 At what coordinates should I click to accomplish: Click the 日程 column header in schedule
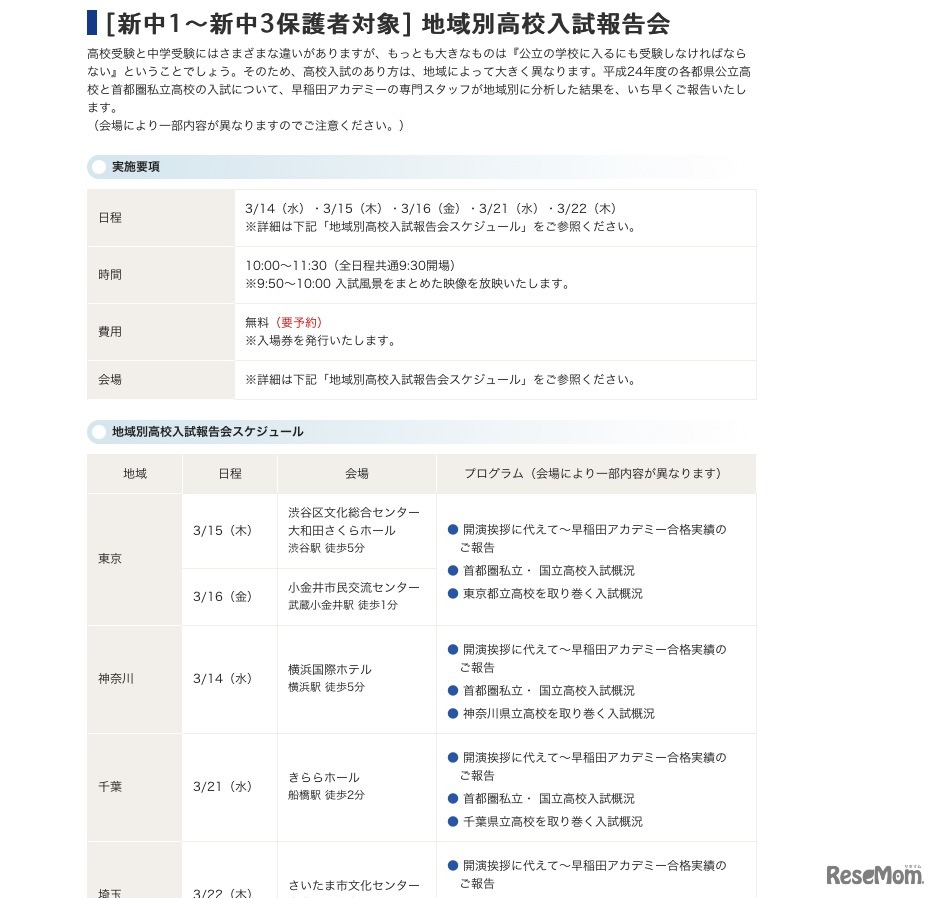click(x=229, y=473)
